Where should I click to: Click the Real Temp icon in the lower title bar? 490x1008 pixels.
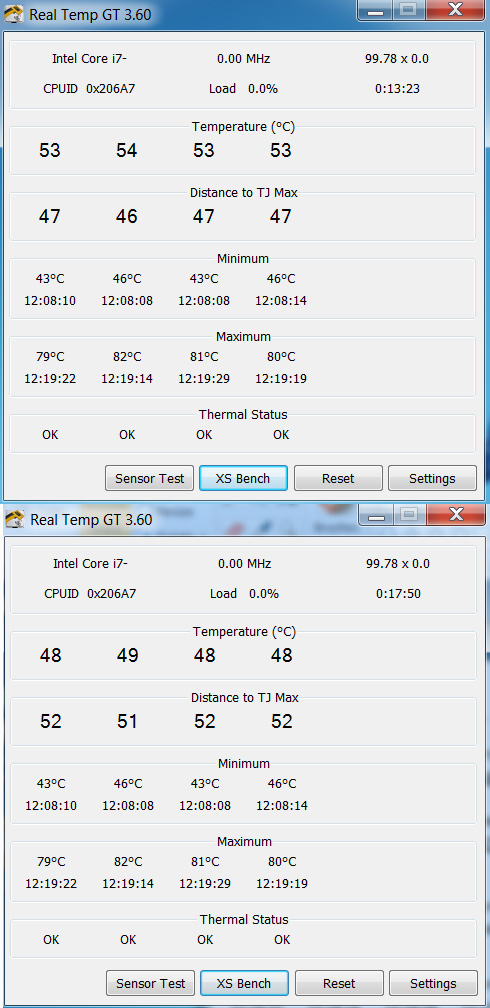click(x=14, y=519)
